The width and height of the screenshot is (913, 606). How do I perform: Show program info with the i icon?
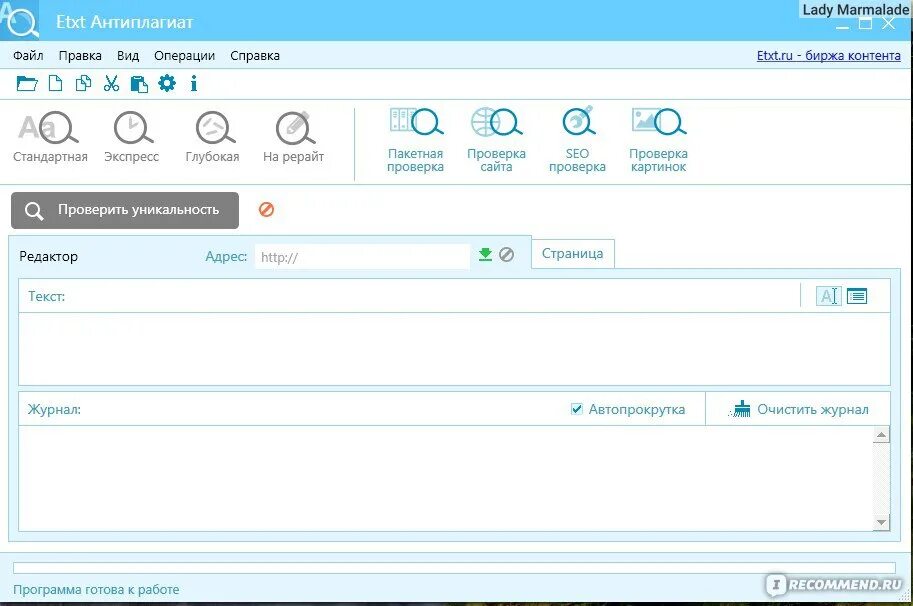[194, 84]
